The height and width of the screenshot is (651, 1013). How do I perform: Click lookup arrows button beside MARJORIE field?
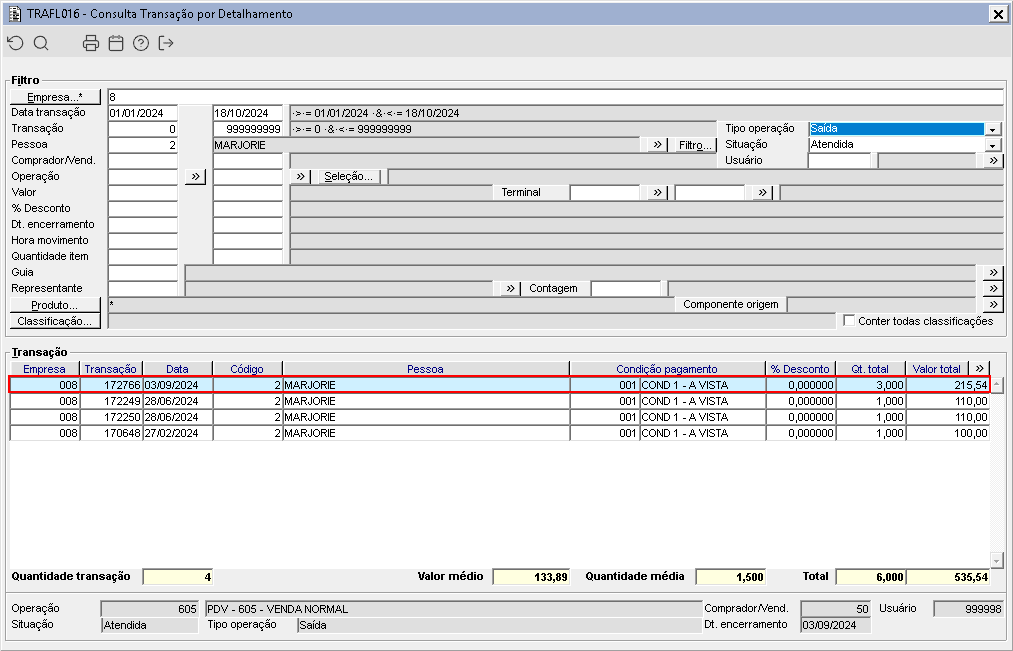pyautogui.click(x=657, y=145)
